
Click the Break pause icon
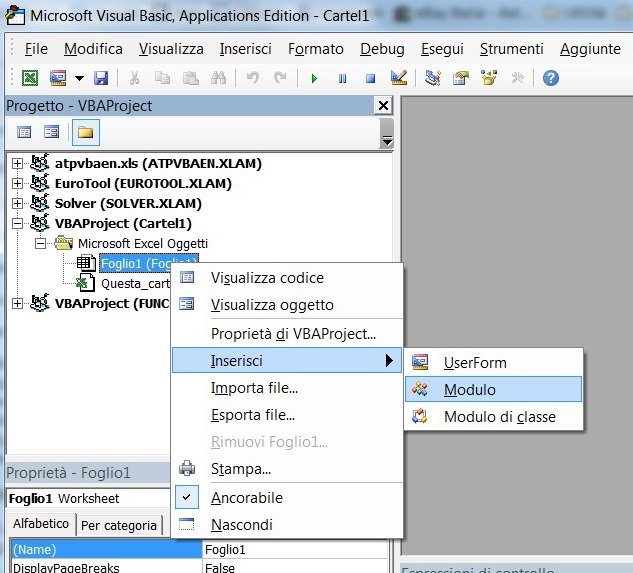[342, 78]
